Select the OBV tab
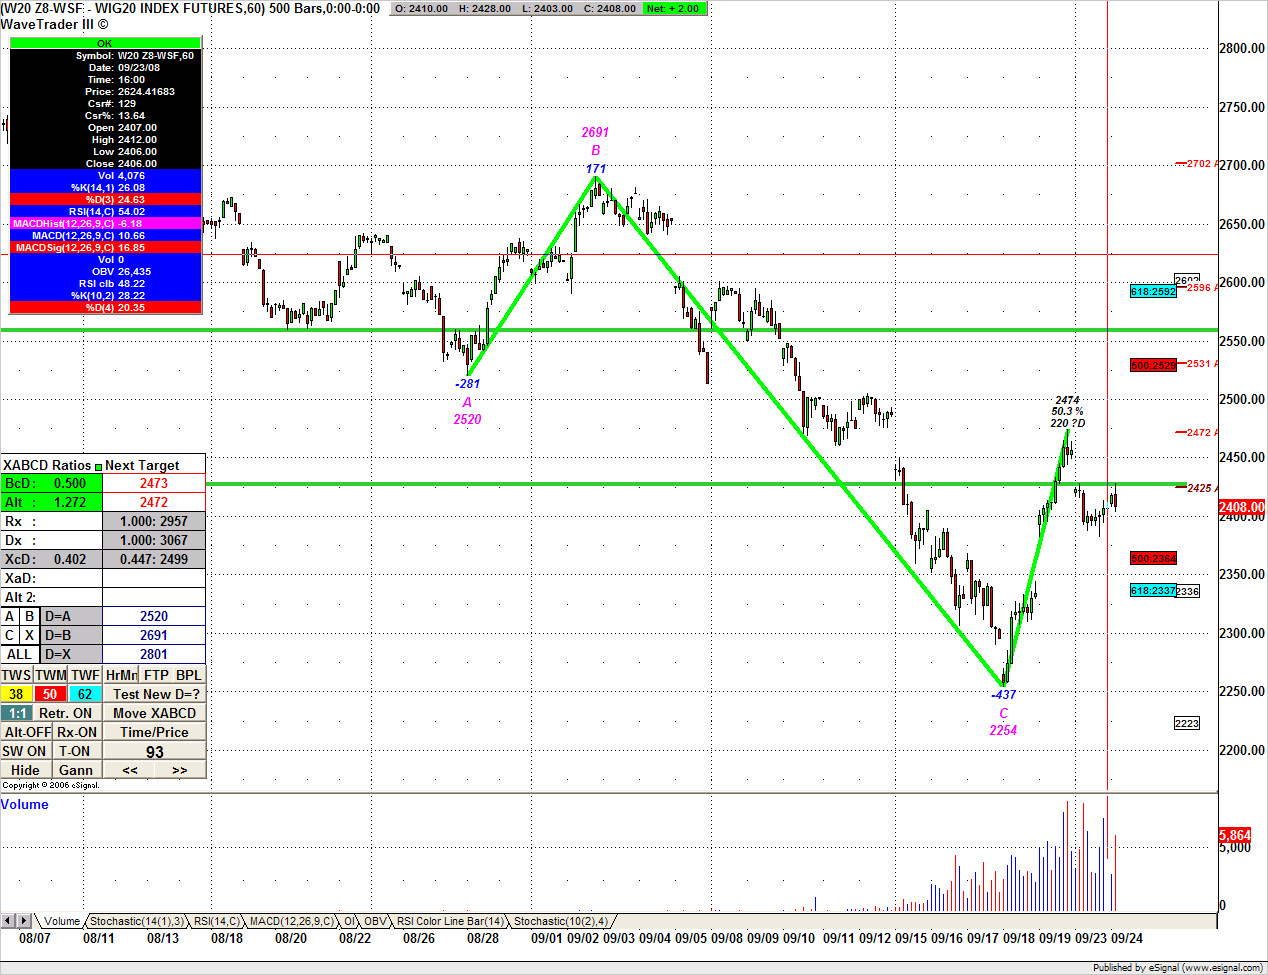The width and height of the screenshot is (1268, 975). (x=375, y=921)
